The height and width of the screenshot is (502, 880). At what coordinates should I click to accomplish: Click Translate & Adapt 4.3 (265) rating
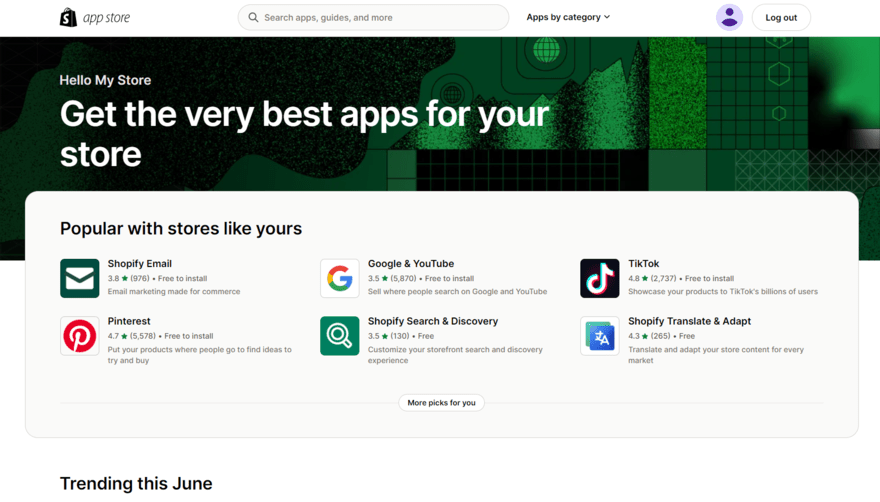point(649,336)
